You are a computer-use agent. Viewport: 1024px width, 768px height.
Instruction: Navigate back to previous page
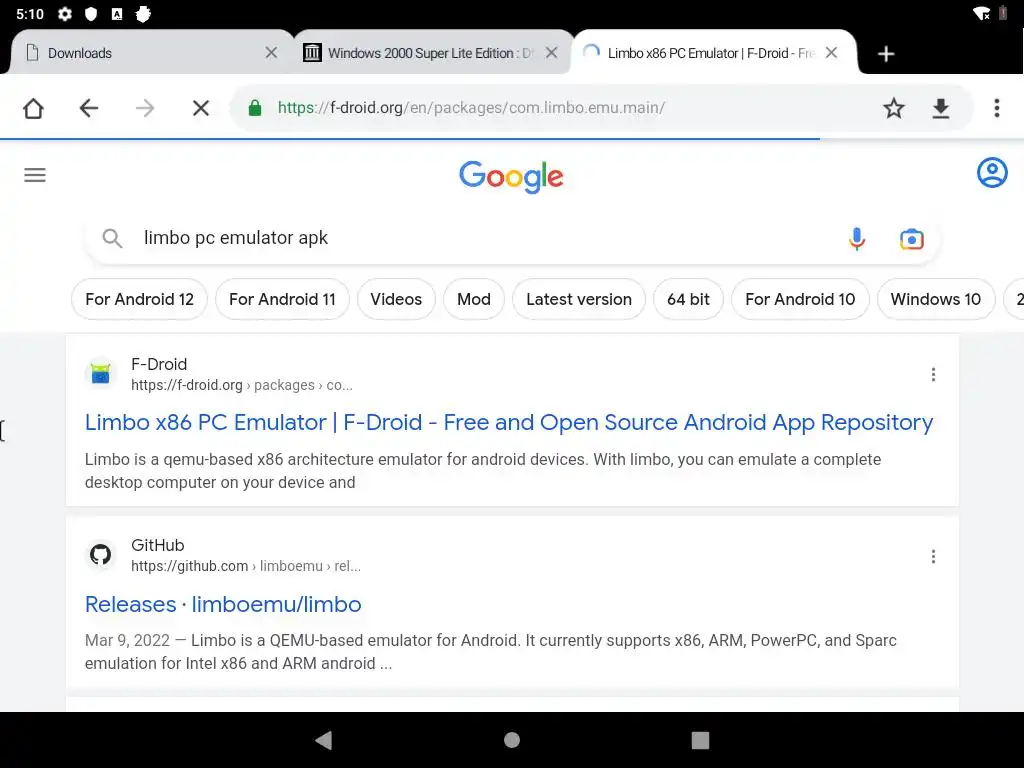pyautogui.click(x=89, y=108)
